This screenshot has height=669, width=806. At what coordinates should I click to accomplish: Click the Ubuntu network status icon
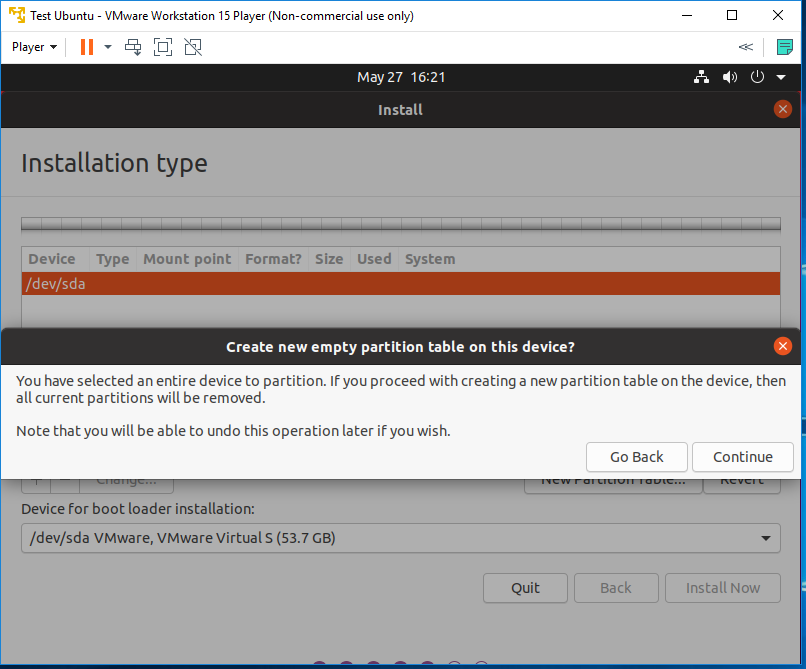(x=702, y=77)
